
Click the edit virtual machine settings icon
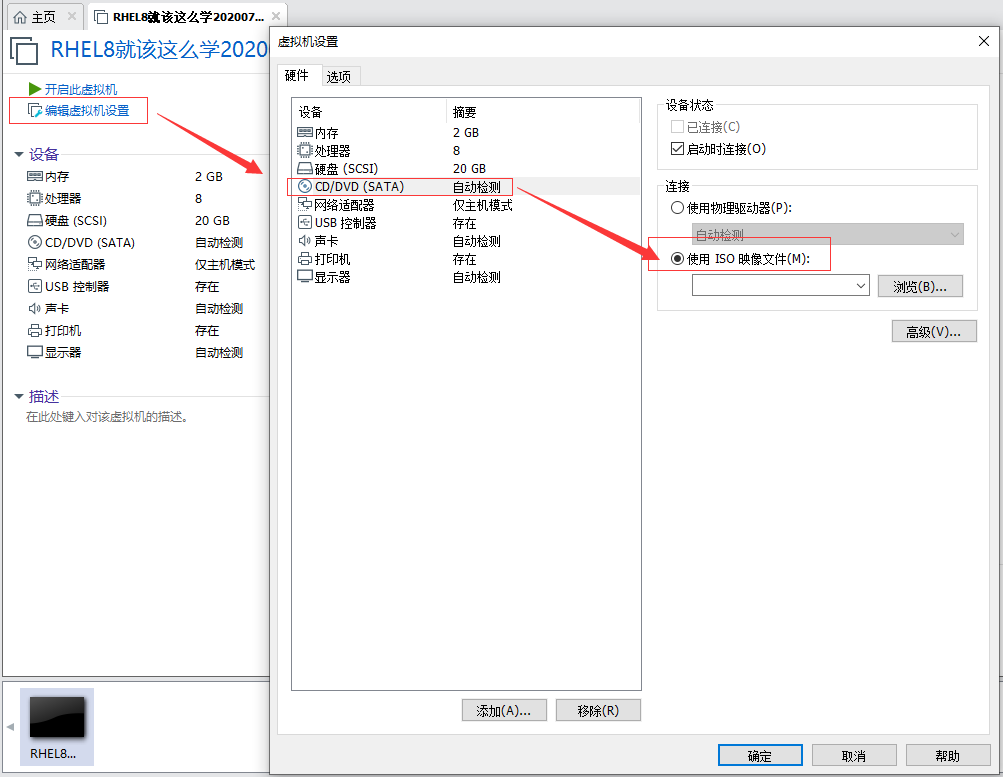click(35, 111)
